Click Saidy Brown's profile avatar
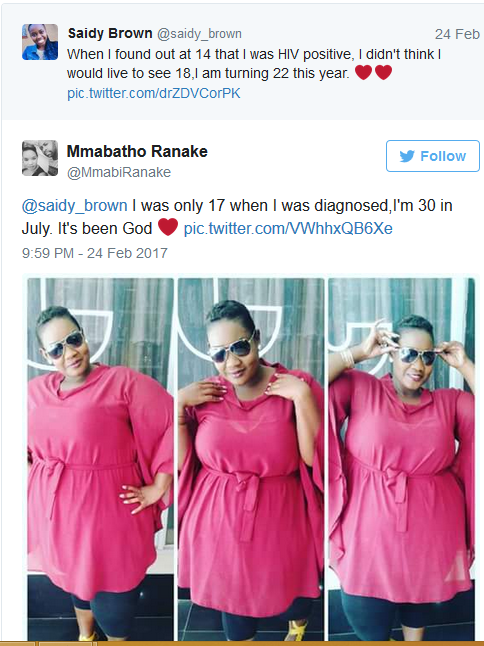Screen dimensions: 484x646 (40, 42)
